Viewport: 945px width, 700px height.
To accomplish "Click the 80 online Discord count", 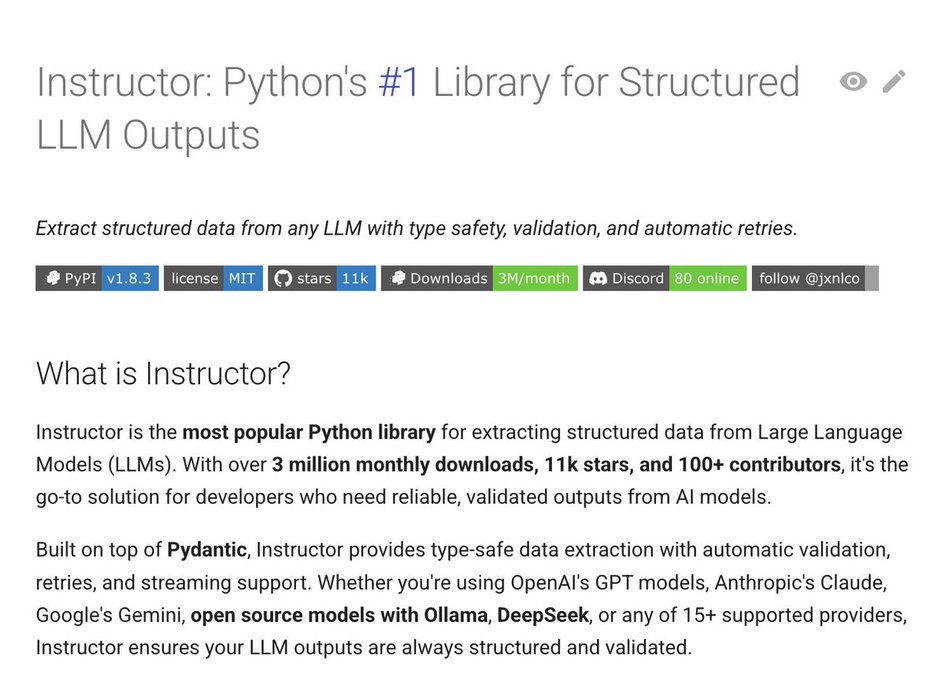I will [x=707, y=279].
